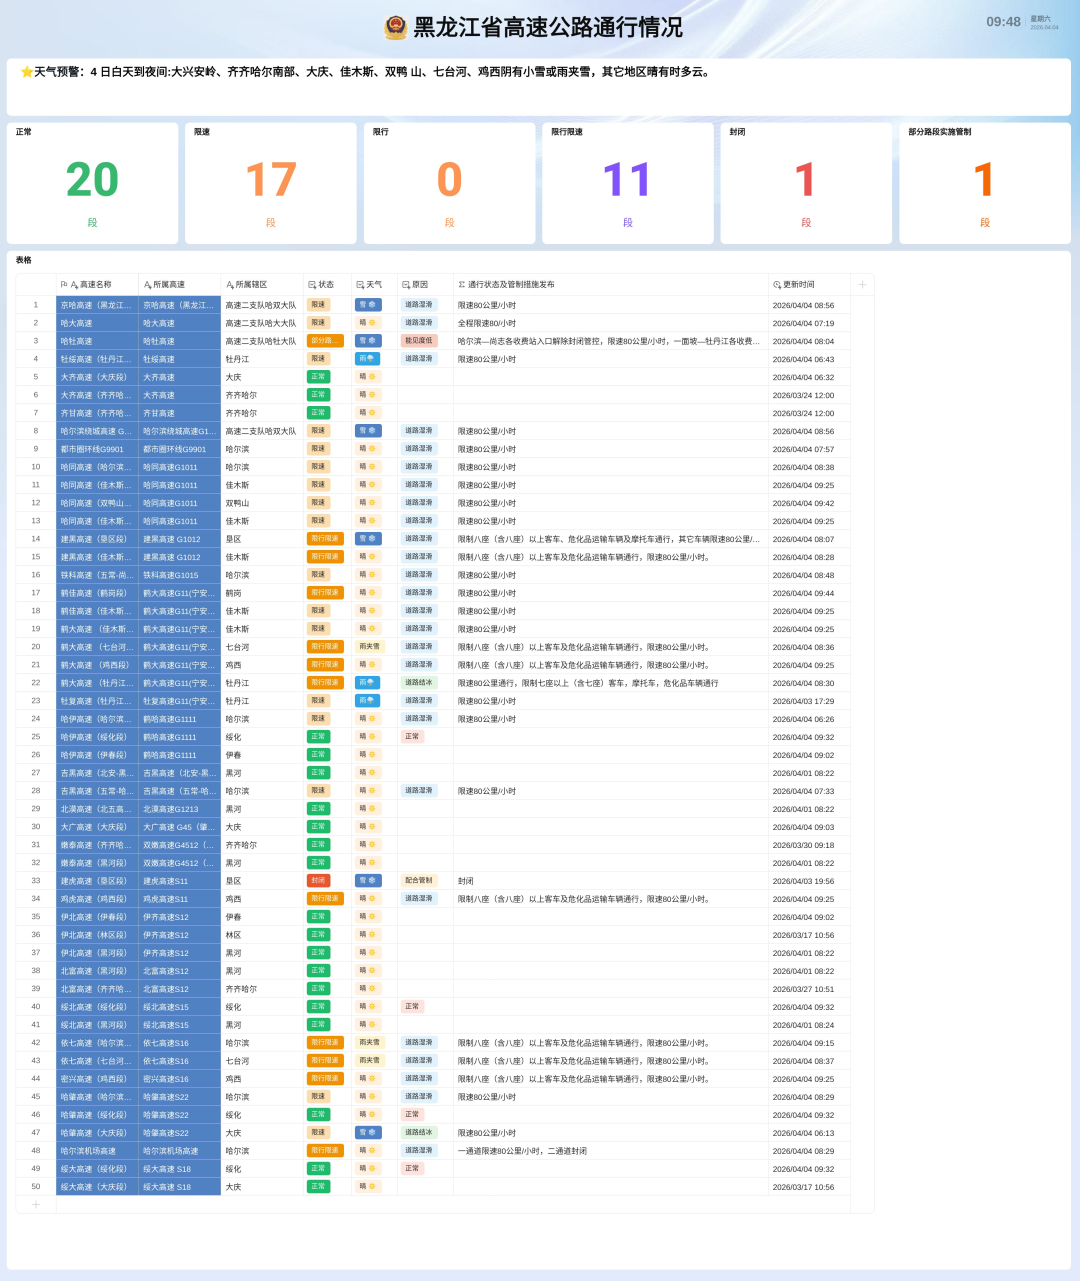Click the text-type icon in 所属辖区 header
Screen dimensions: 1080x1281
229,285
